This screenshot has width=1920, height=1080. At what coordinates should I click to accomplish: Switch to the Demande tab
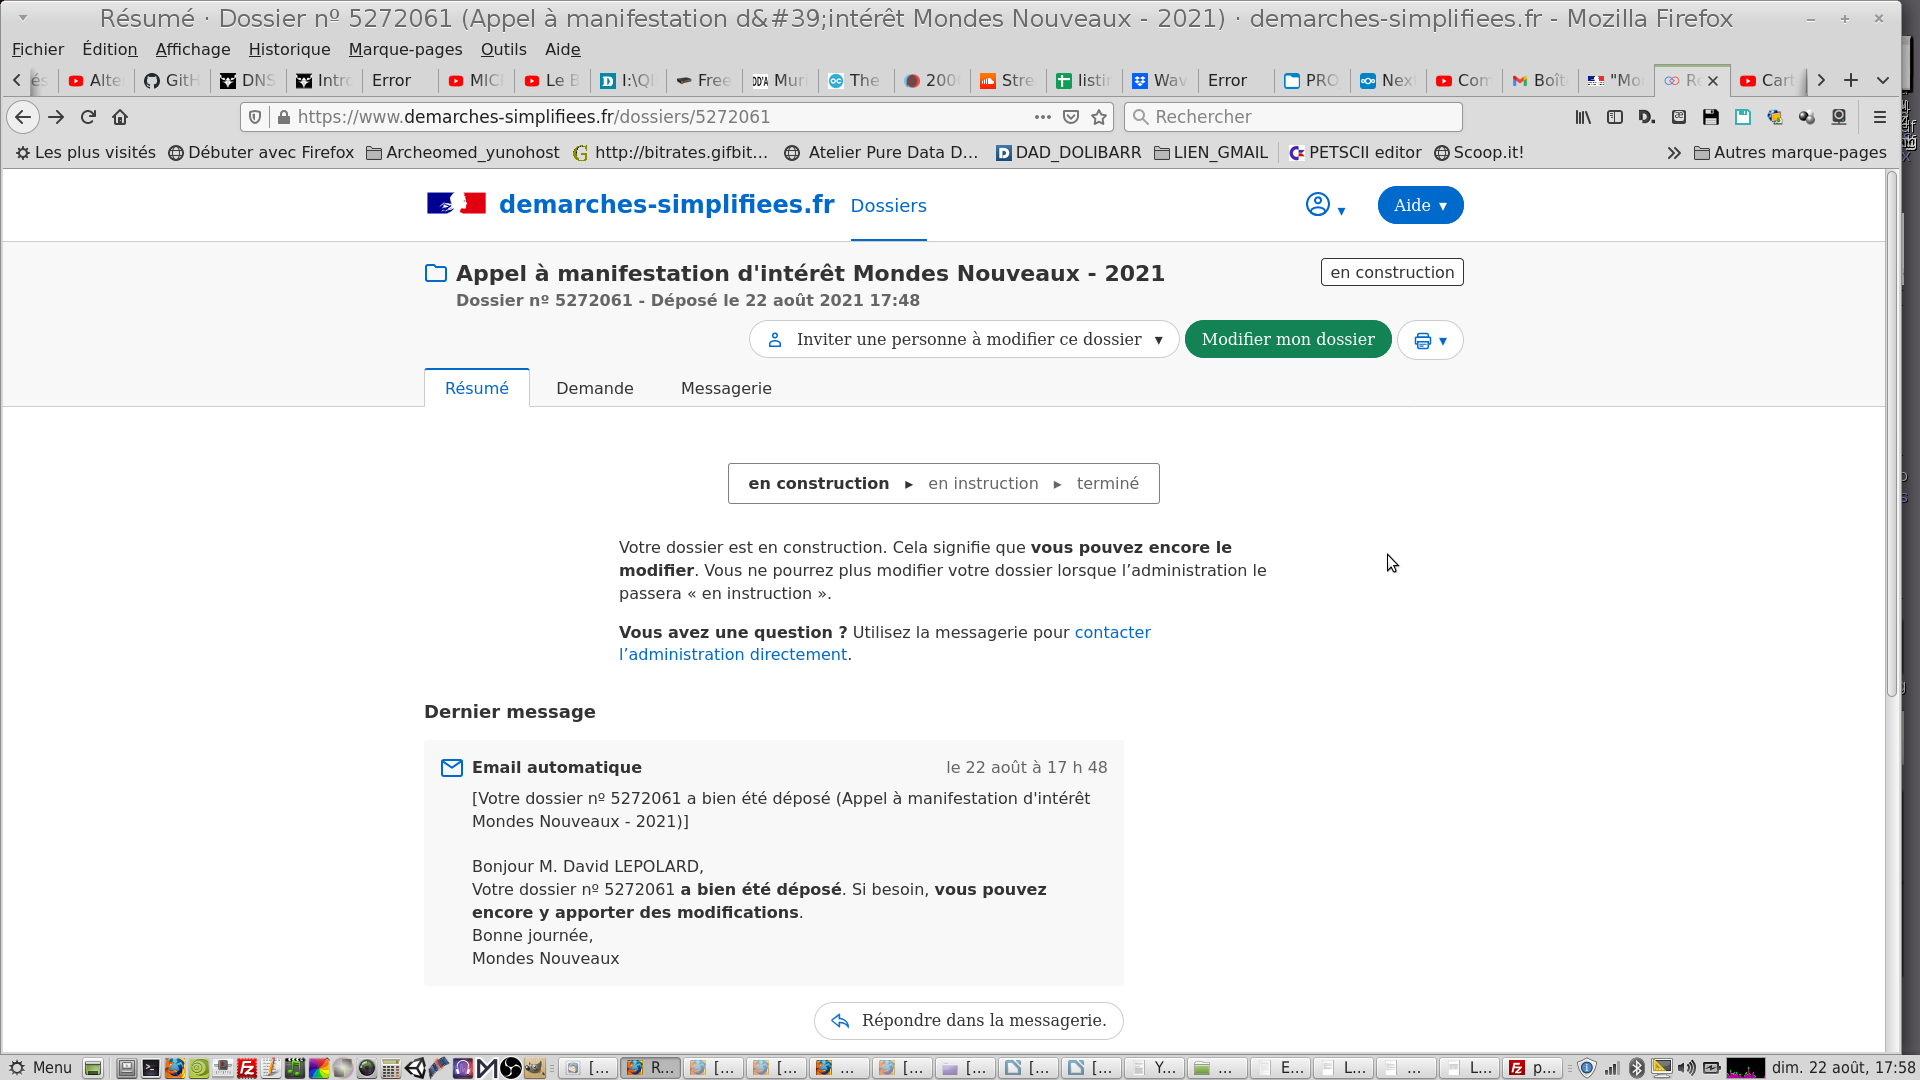(594, 388)
